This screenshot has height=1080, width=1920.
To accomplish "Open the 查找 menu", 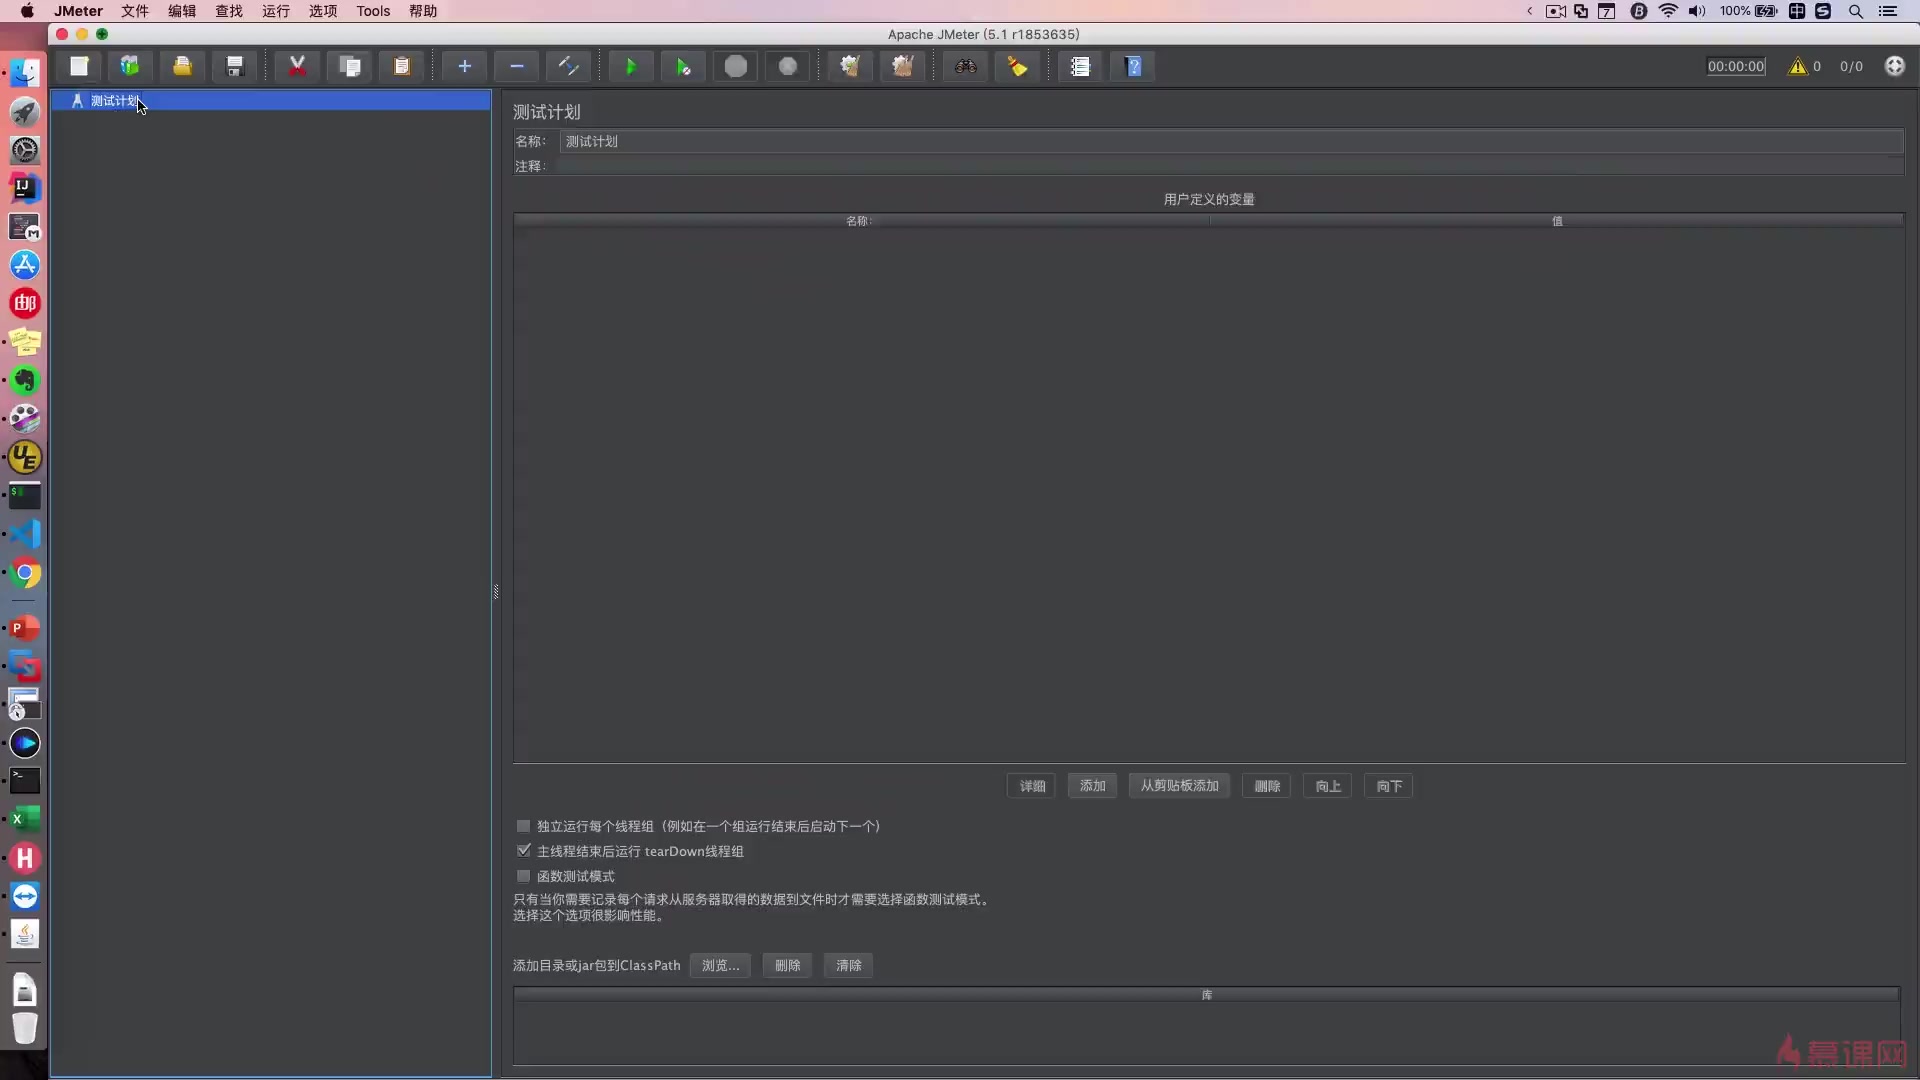I will coord(229,11).
